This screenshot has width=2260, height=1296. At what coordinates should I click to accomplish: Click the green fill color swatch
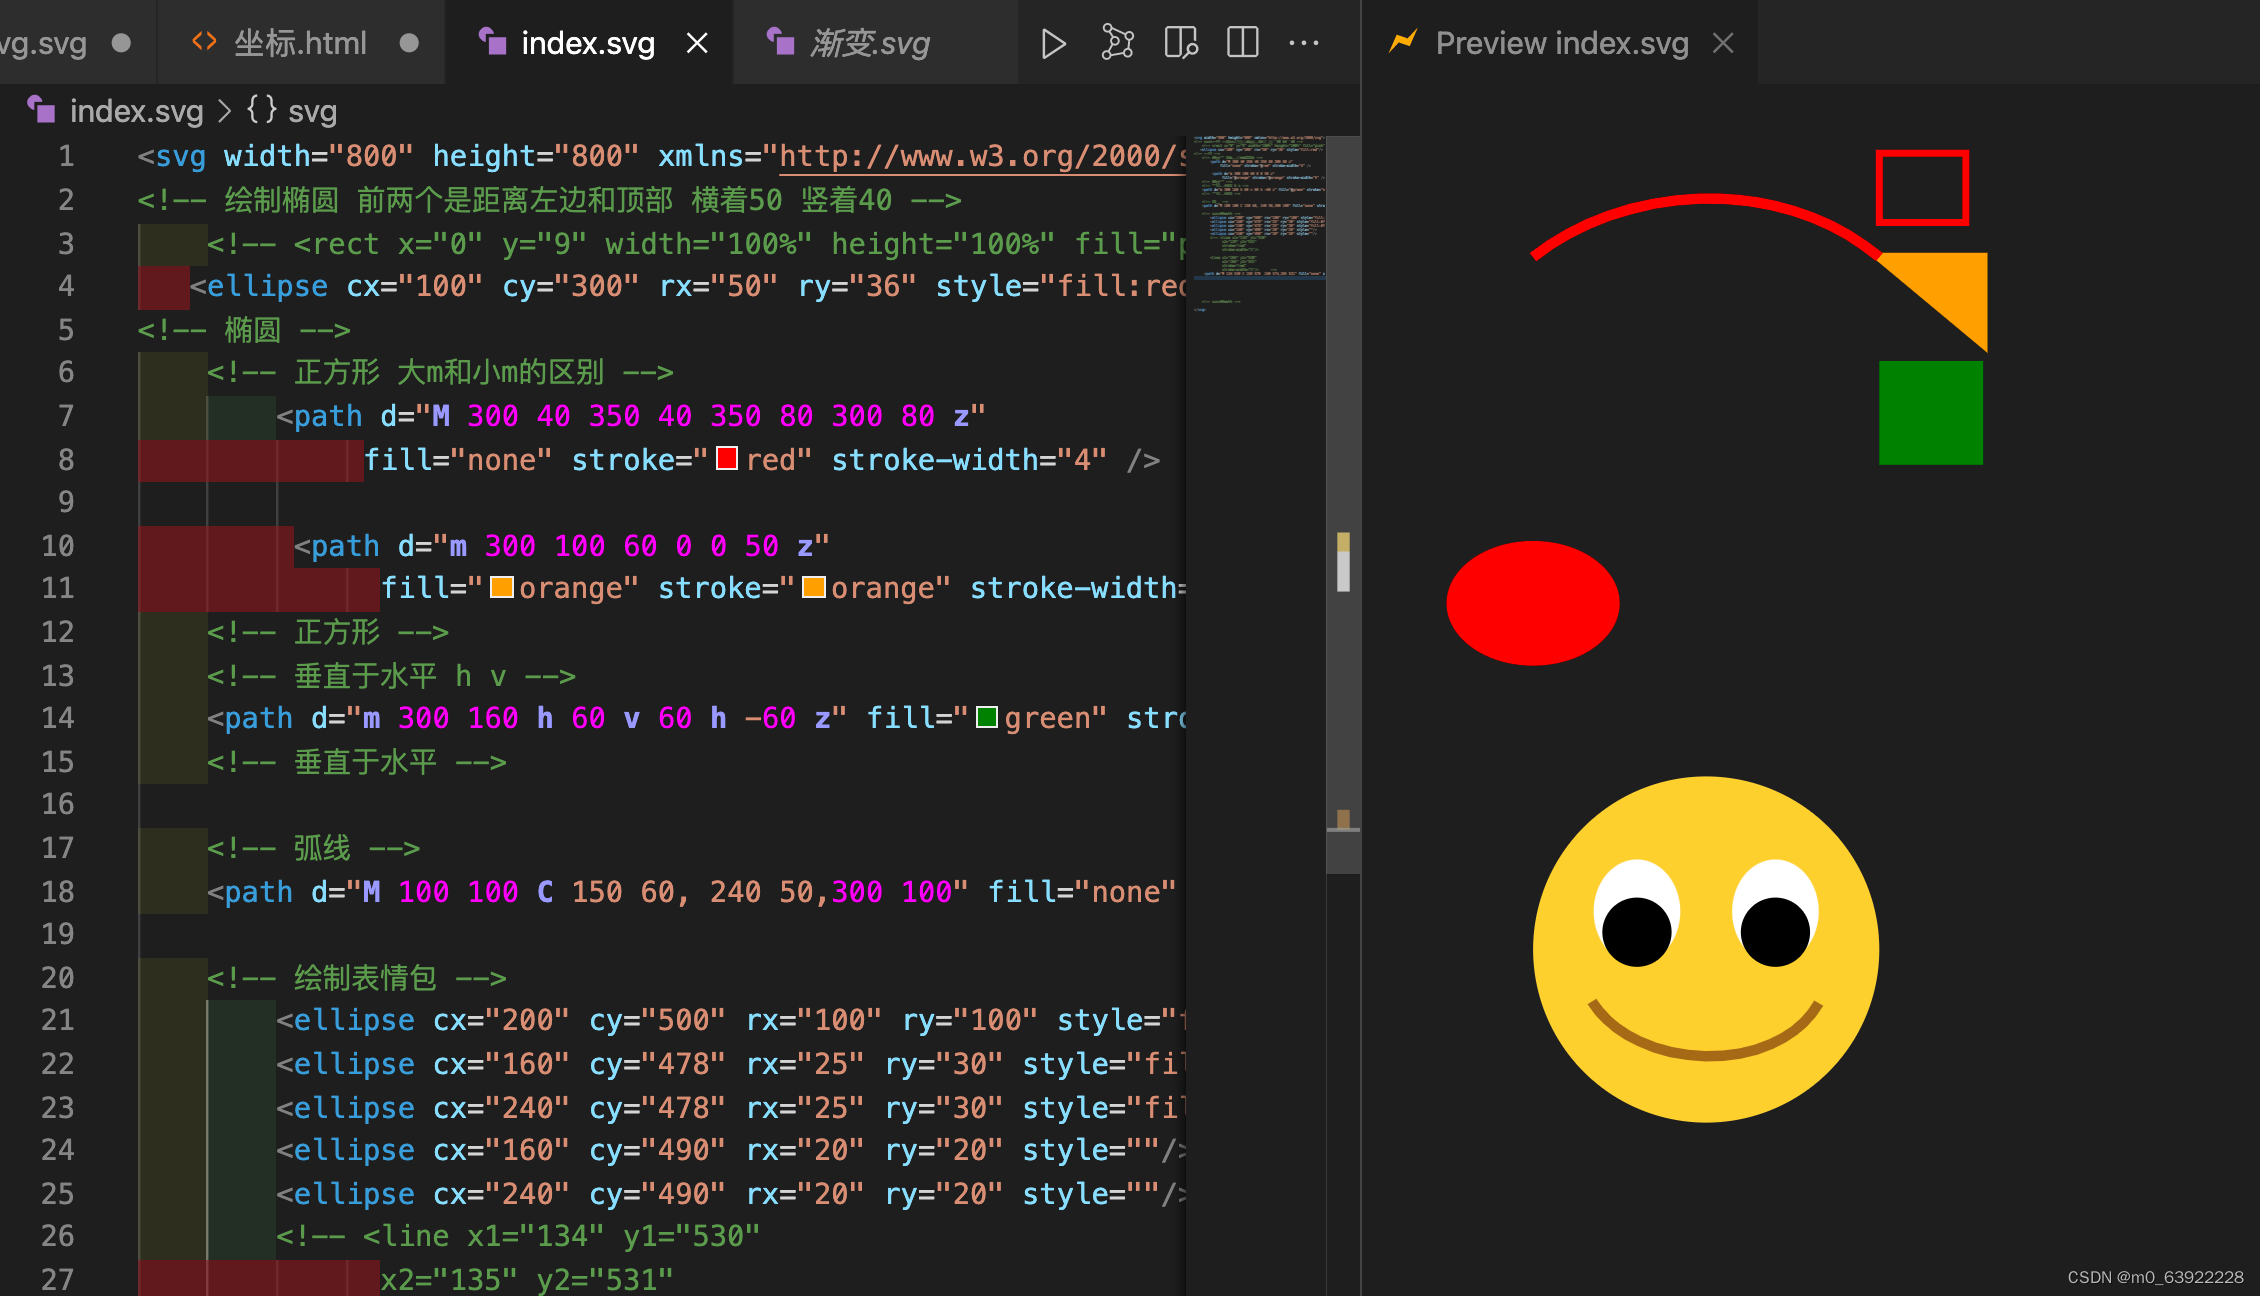[986, 717]
